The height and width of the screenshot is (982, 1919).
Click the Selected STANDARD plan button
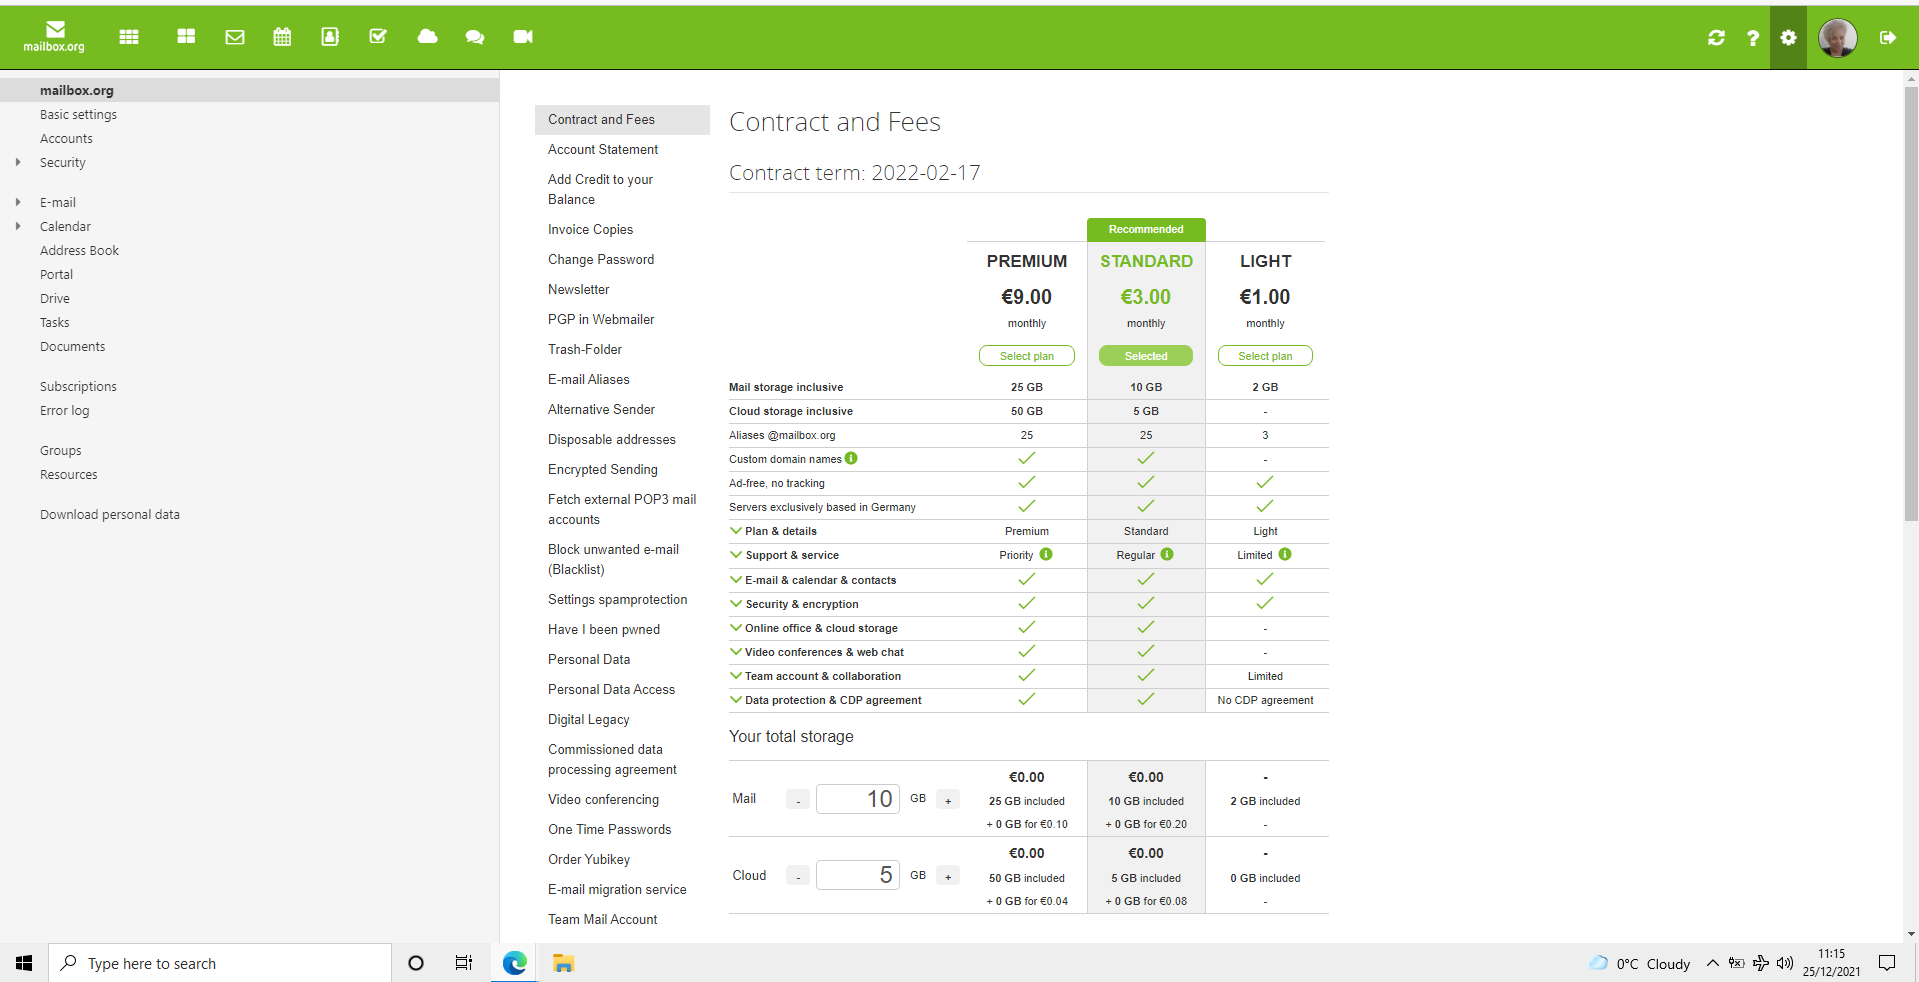(x=1146, y=356)
